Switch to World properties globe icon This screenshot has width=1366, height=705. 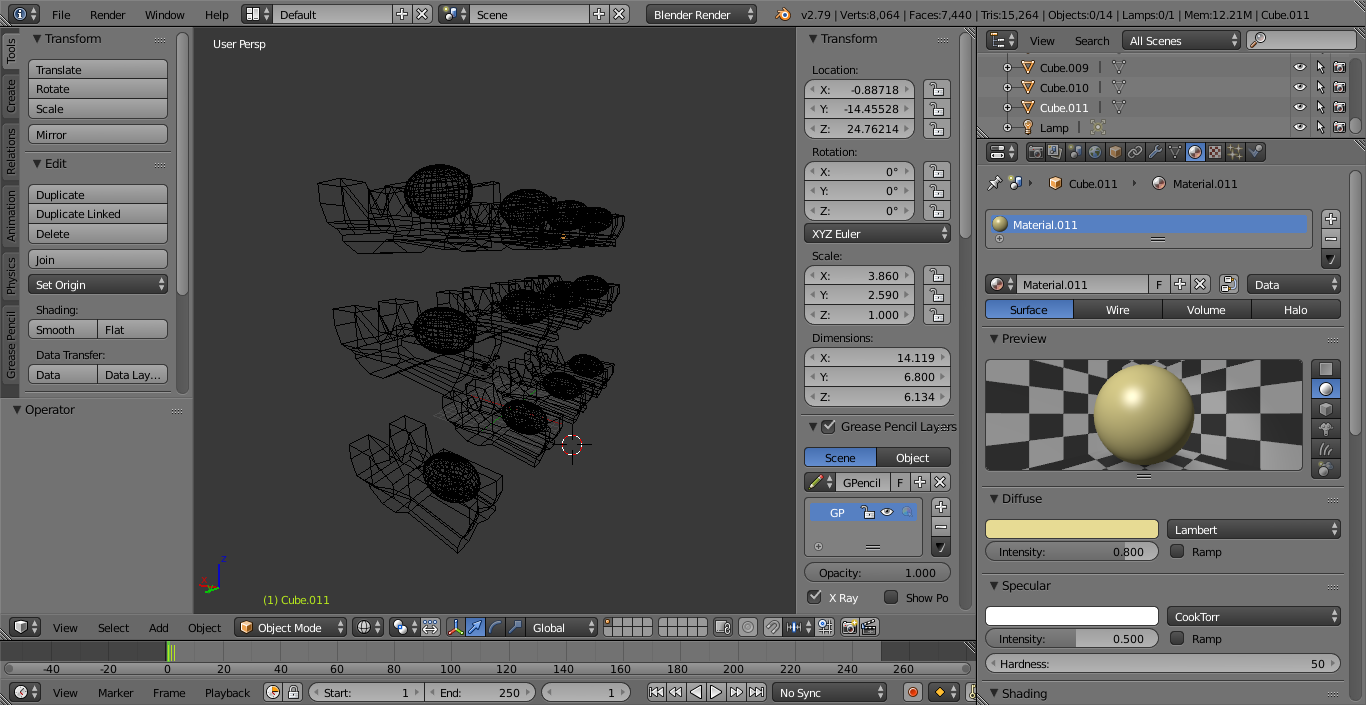click(1095, 152)
